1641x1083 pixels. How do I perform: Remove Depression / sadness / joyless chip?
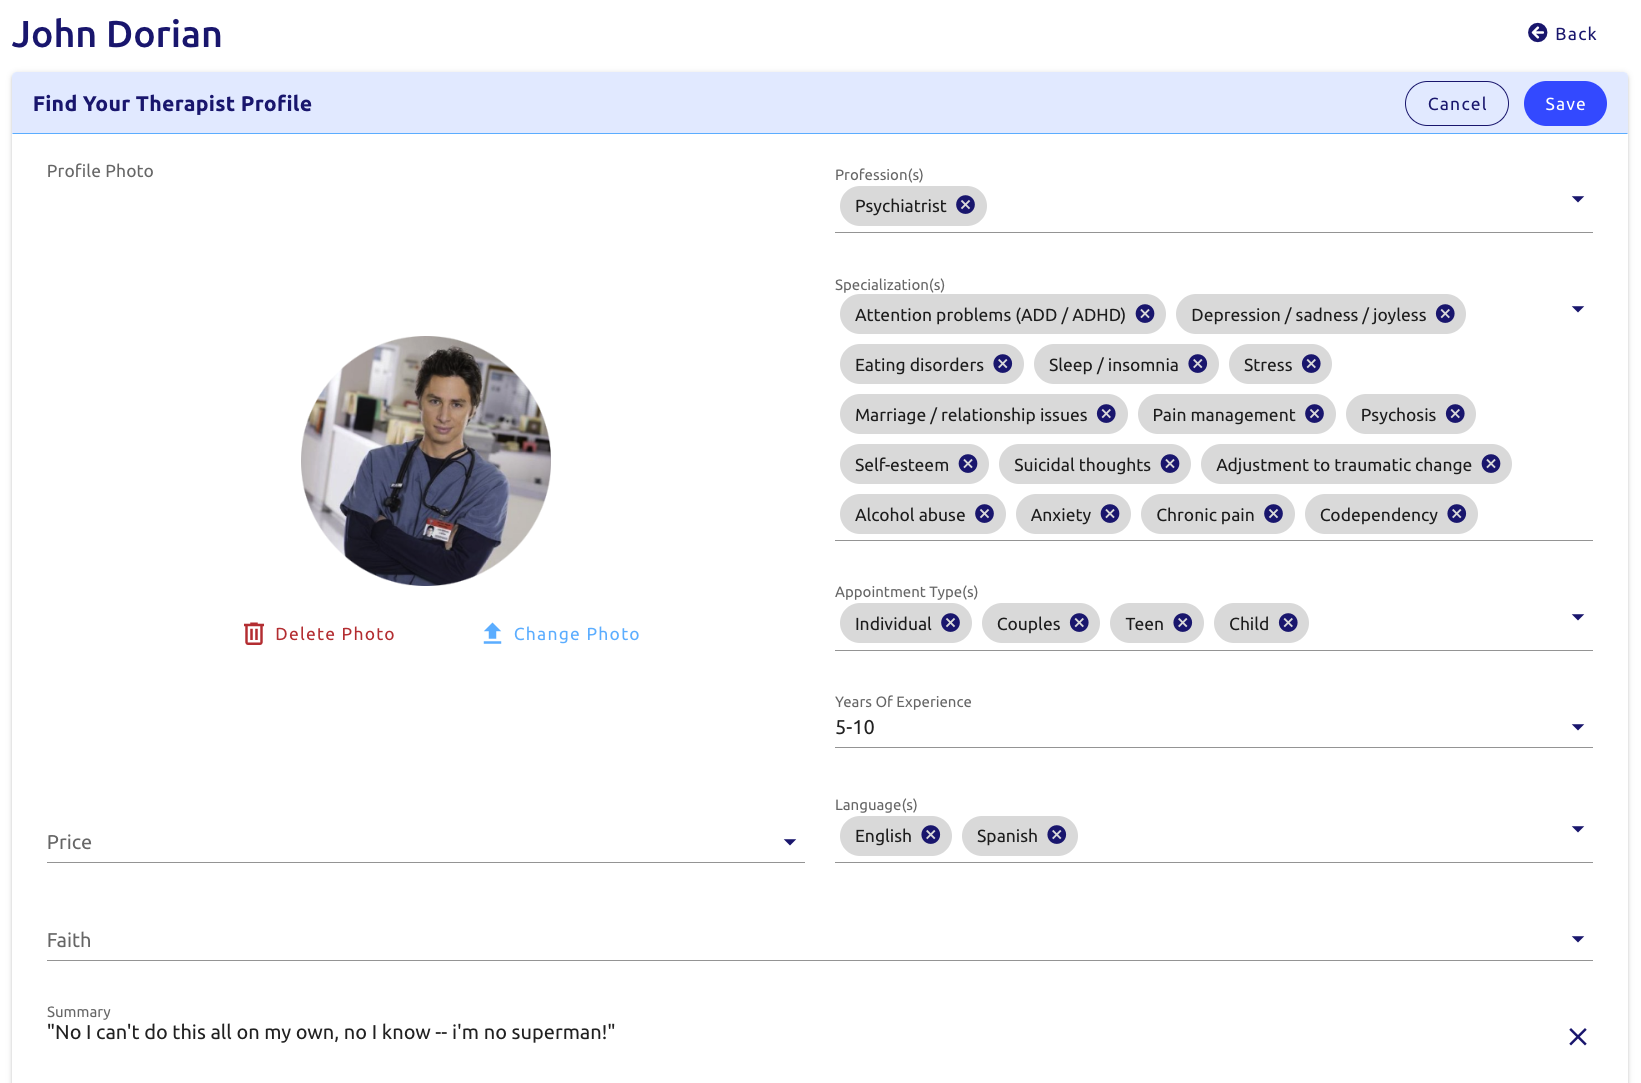[1445, 314]
